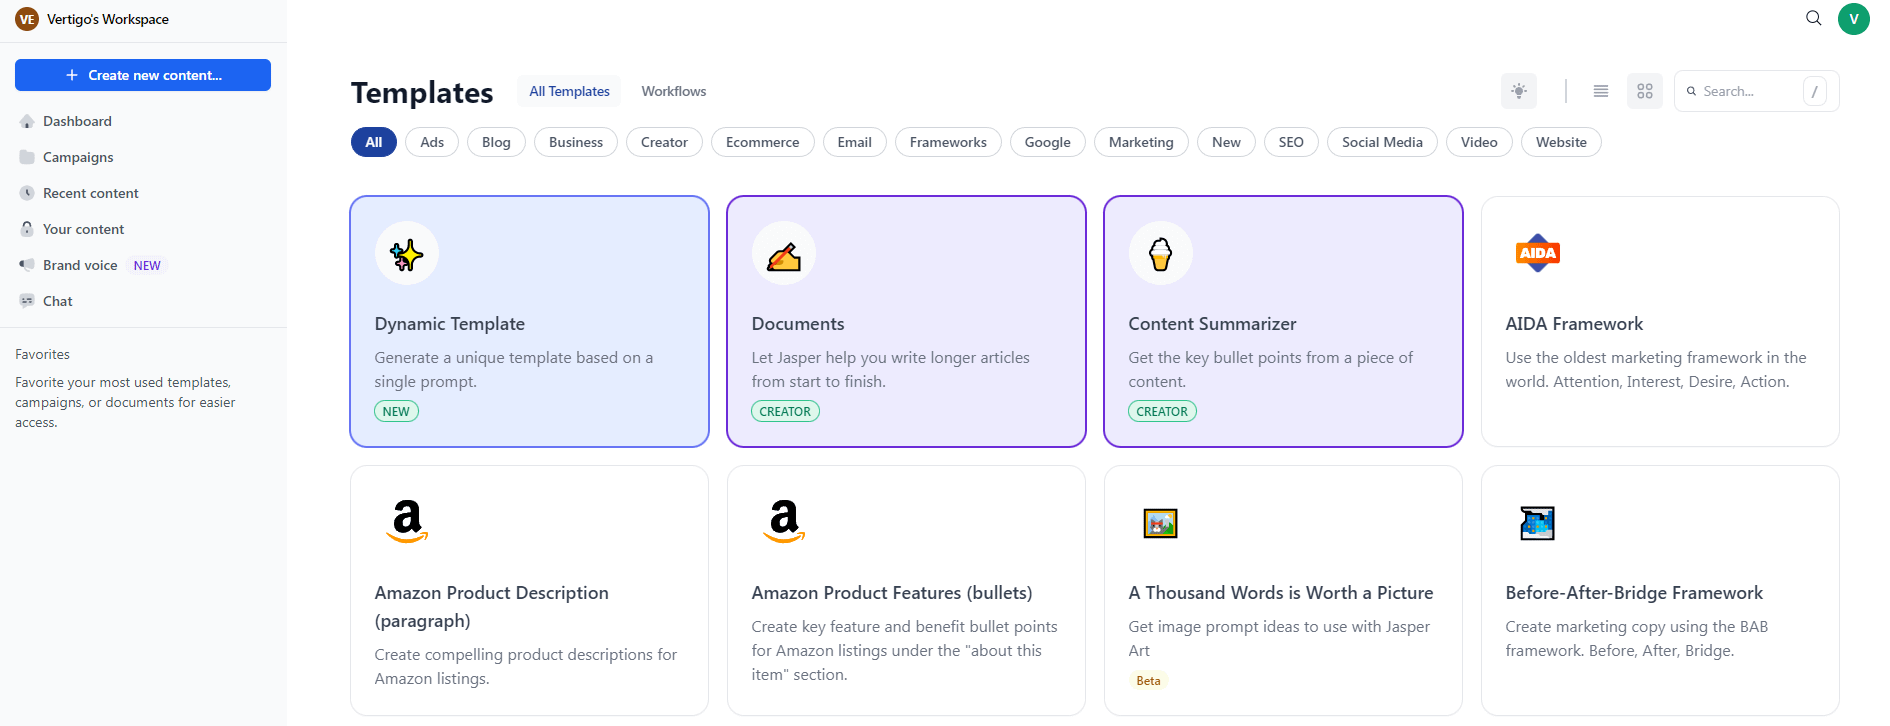Click the CREATOR badge on Content Summarizer
The image size is (1890, 726).
pos(1162,411)
